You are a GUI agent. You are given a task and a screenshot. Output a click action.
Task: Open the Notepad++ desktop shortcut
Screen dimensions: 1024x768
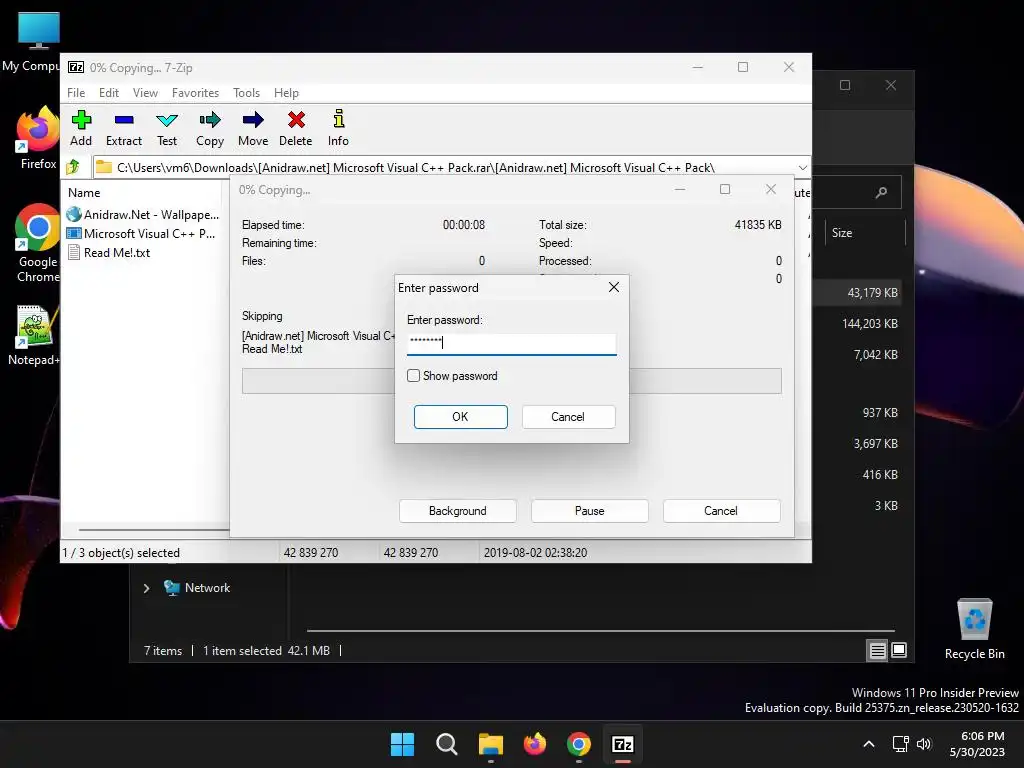(x=34, y=335)
